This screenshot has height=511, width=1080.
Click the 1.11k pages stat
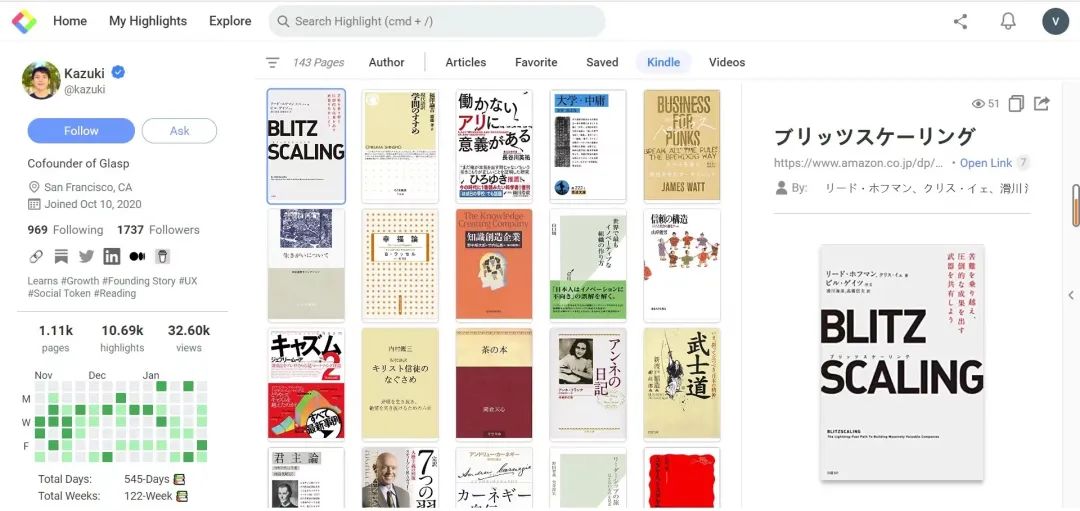[55, 337]
